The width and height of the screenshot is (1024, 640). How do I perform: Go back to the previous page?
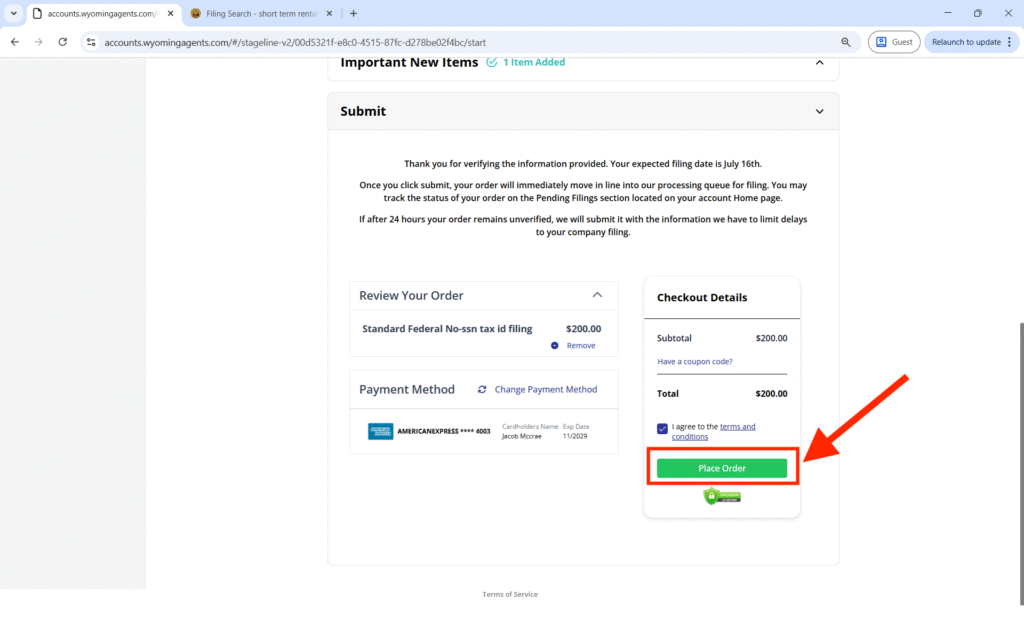(x=15, y=42)
